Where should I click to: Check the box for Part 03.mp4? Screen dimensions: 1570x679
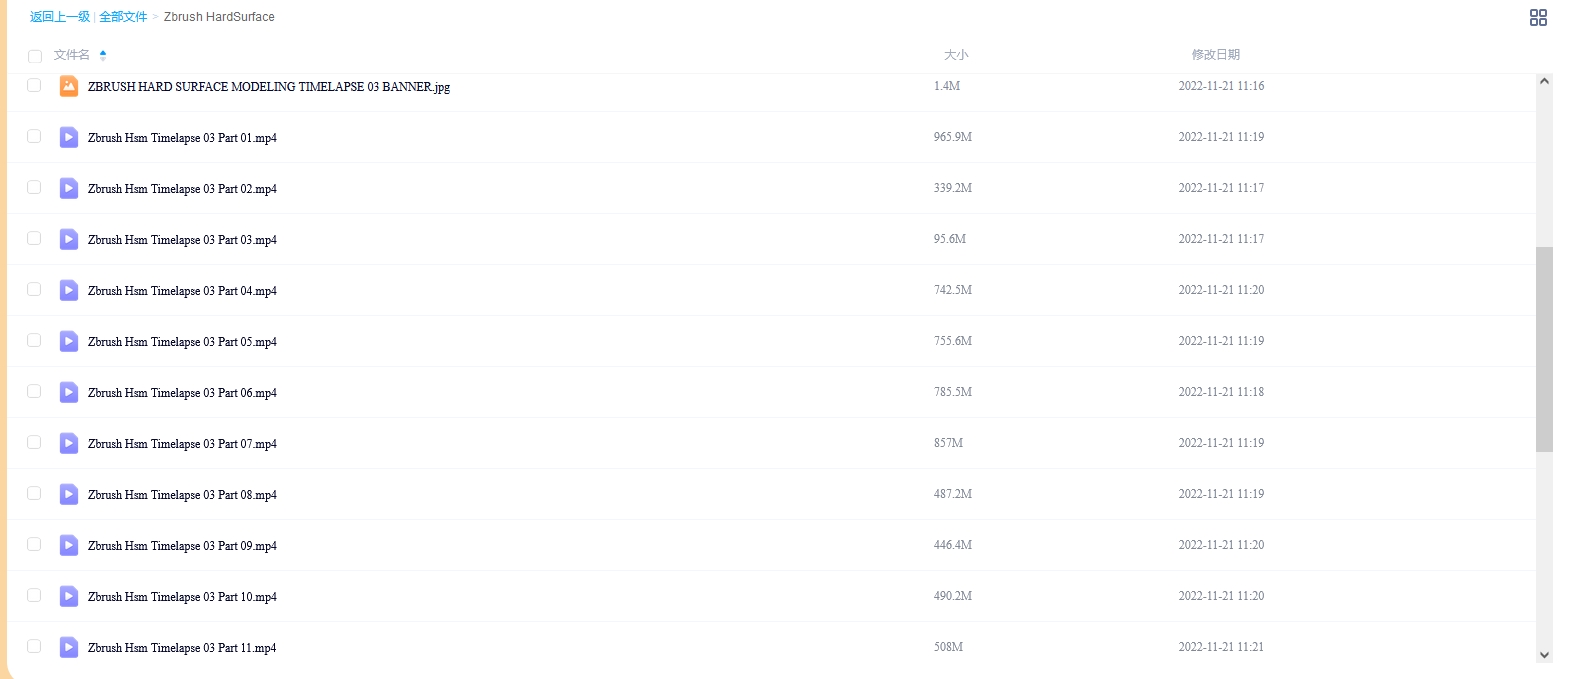pyautogui.click(x=34, y=238)
